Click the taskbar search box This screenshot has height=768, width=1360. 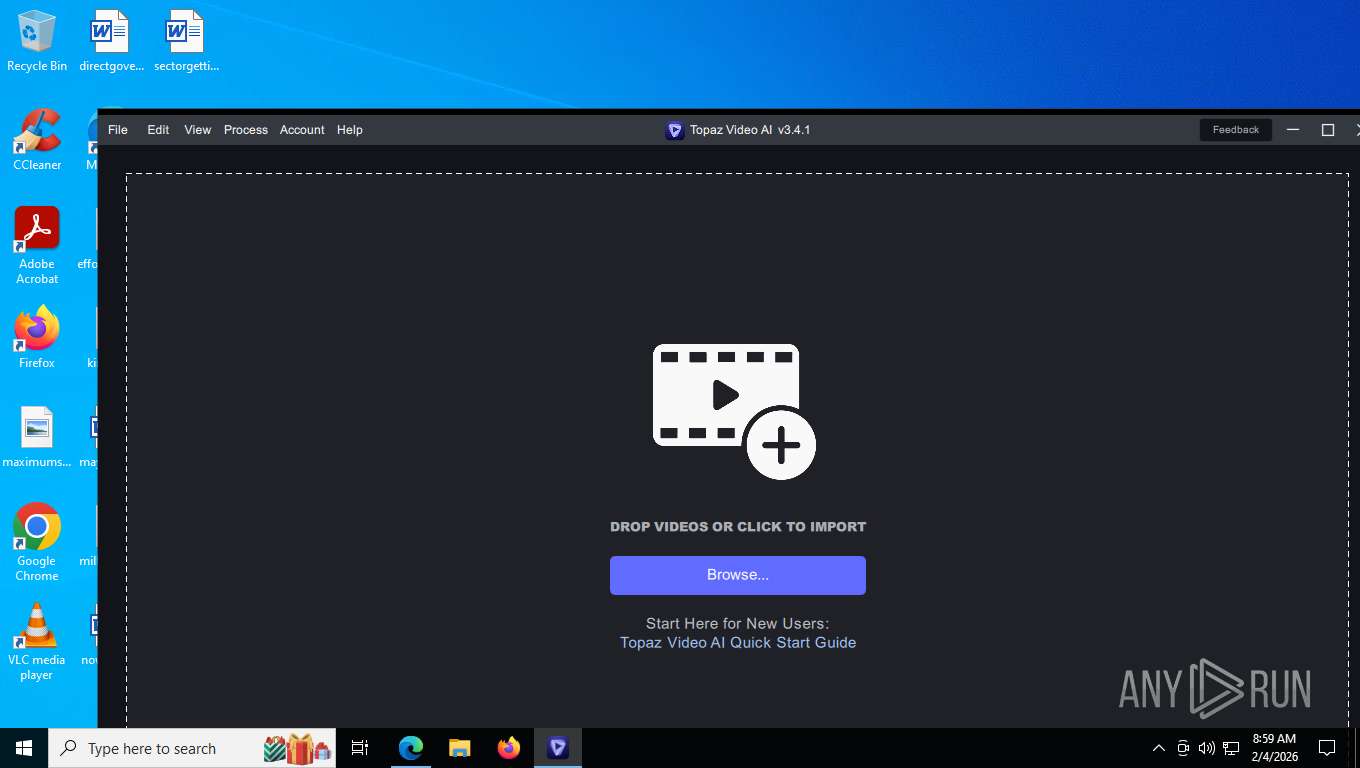pos(192,748)
